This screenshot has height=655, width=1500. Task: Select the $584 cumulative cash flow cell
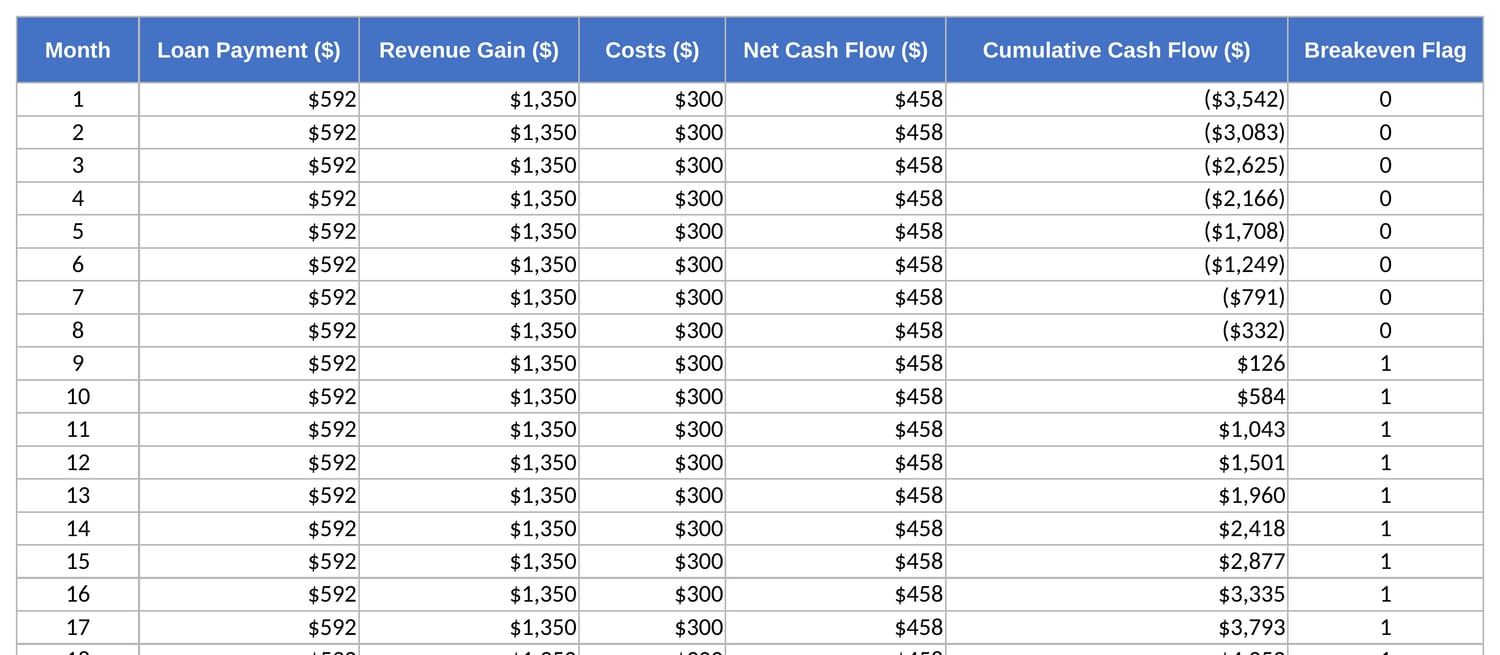pyautogui.click(x=1117, y=396)
